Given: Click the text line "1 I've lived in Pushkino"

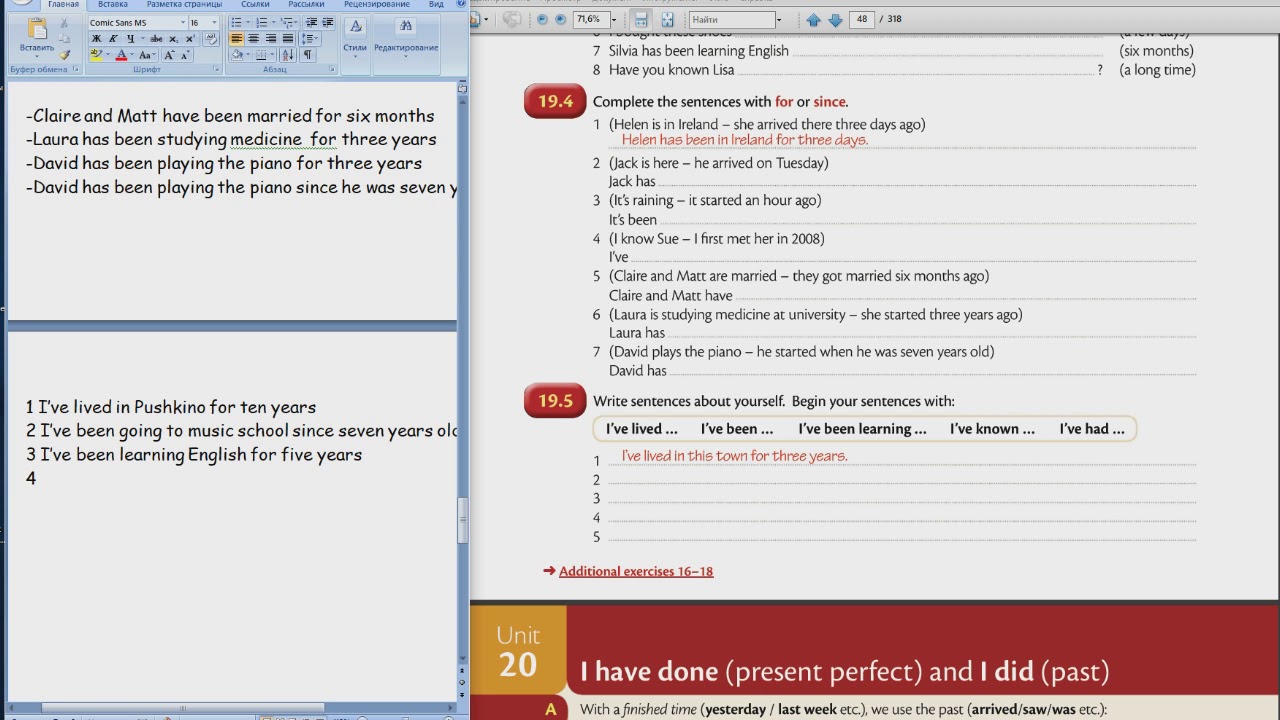Looking at the screenshot, I should (171, 407).
